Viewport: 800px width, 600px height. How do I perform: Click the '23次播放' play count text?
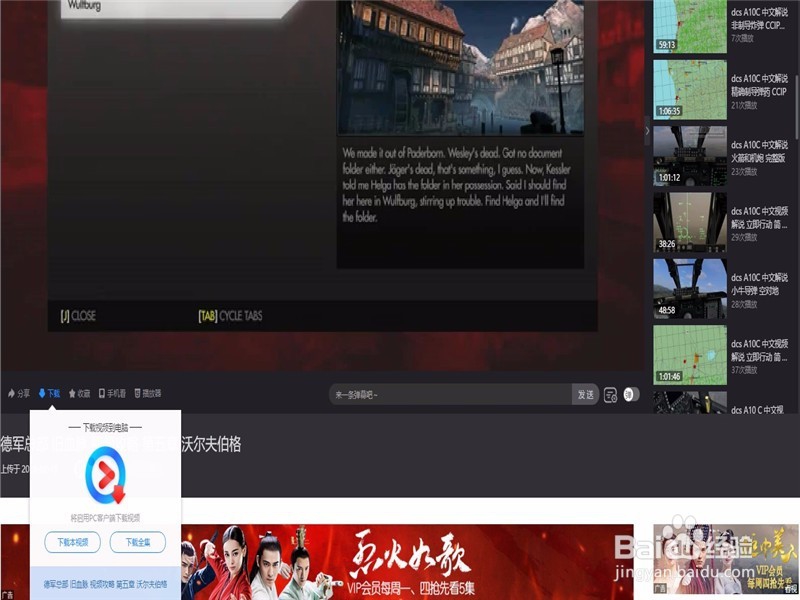(x=744, y=171)
